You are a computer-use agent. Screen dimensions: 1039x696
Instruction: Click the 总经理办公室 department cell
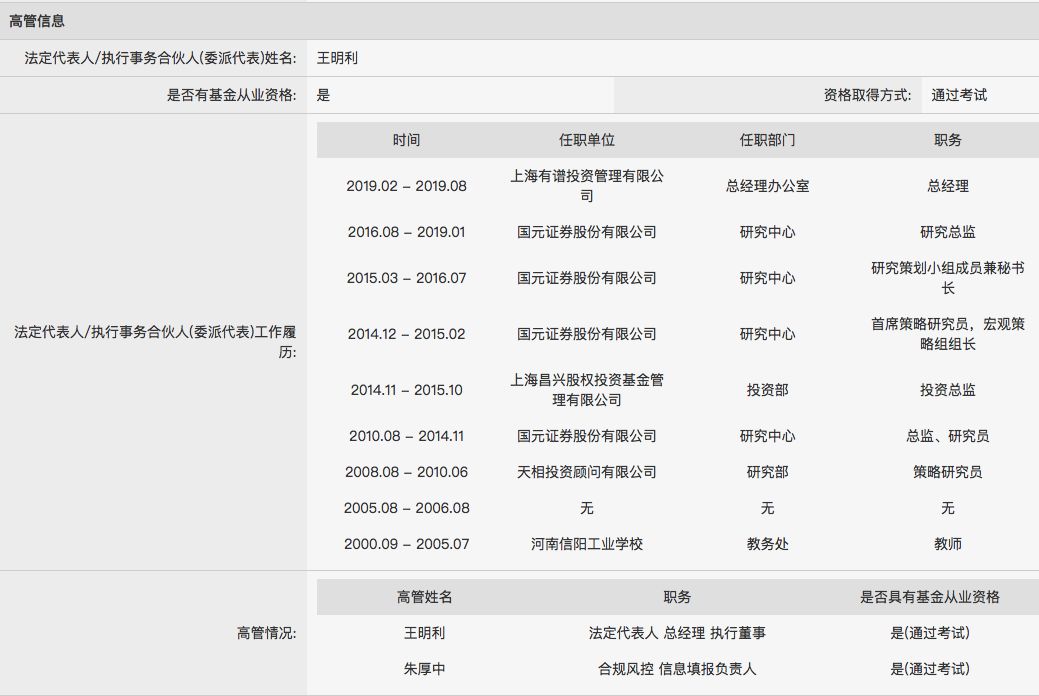click(x=767, y=186)
